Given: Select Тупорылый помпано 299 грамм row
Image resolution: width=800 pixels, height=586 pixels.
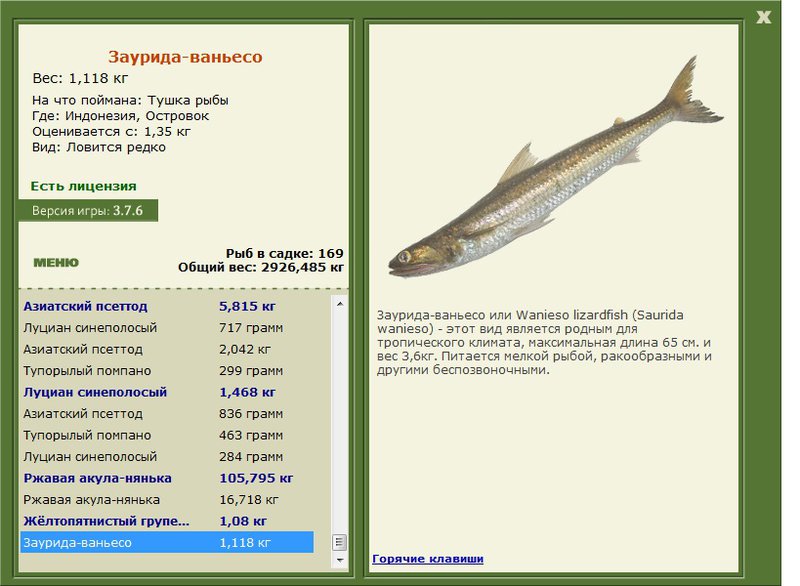Looking at the screenshot, I should point(167,371).
